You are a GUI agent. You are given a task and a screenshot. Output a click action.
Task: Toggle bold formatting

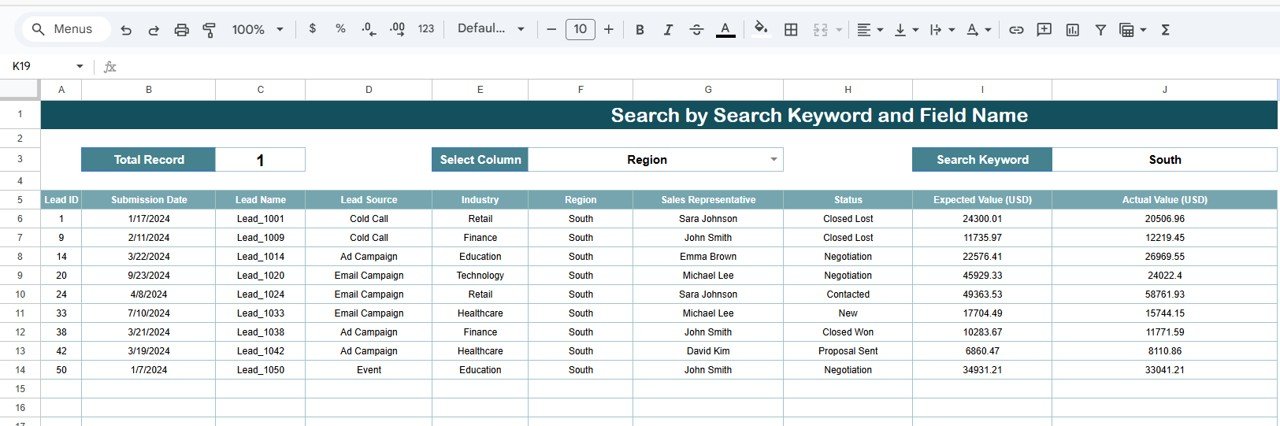(x=640, y=30)
